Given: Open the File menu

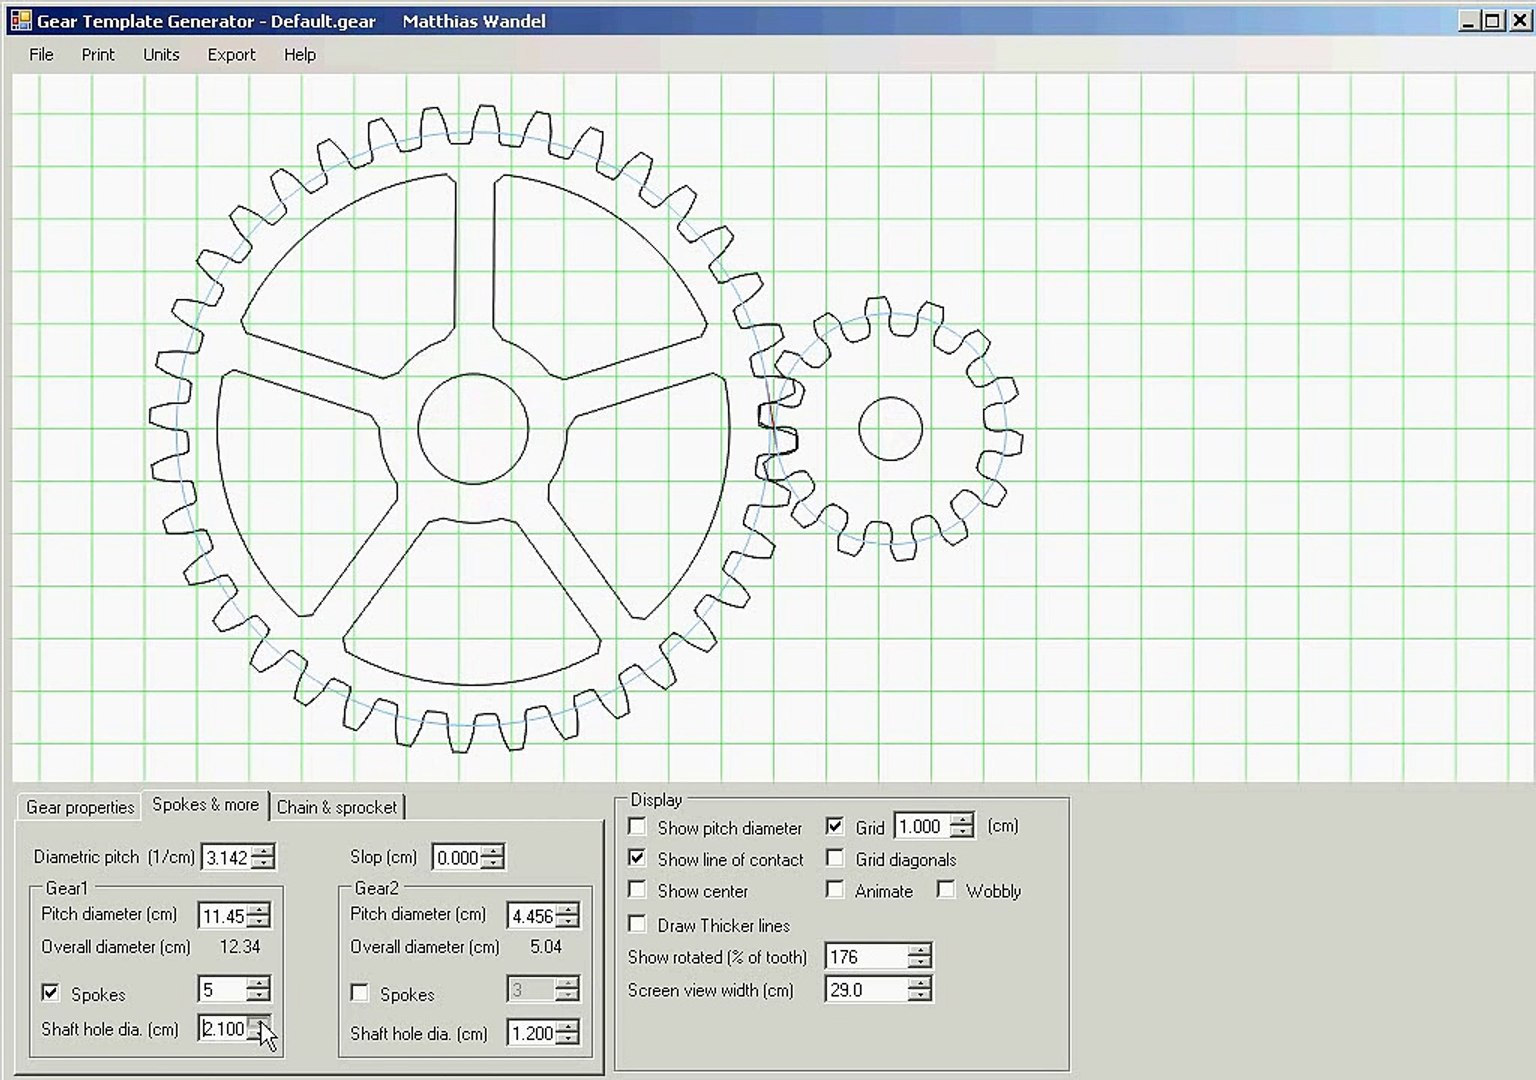Looking at the screenshot, I should 41,55.
